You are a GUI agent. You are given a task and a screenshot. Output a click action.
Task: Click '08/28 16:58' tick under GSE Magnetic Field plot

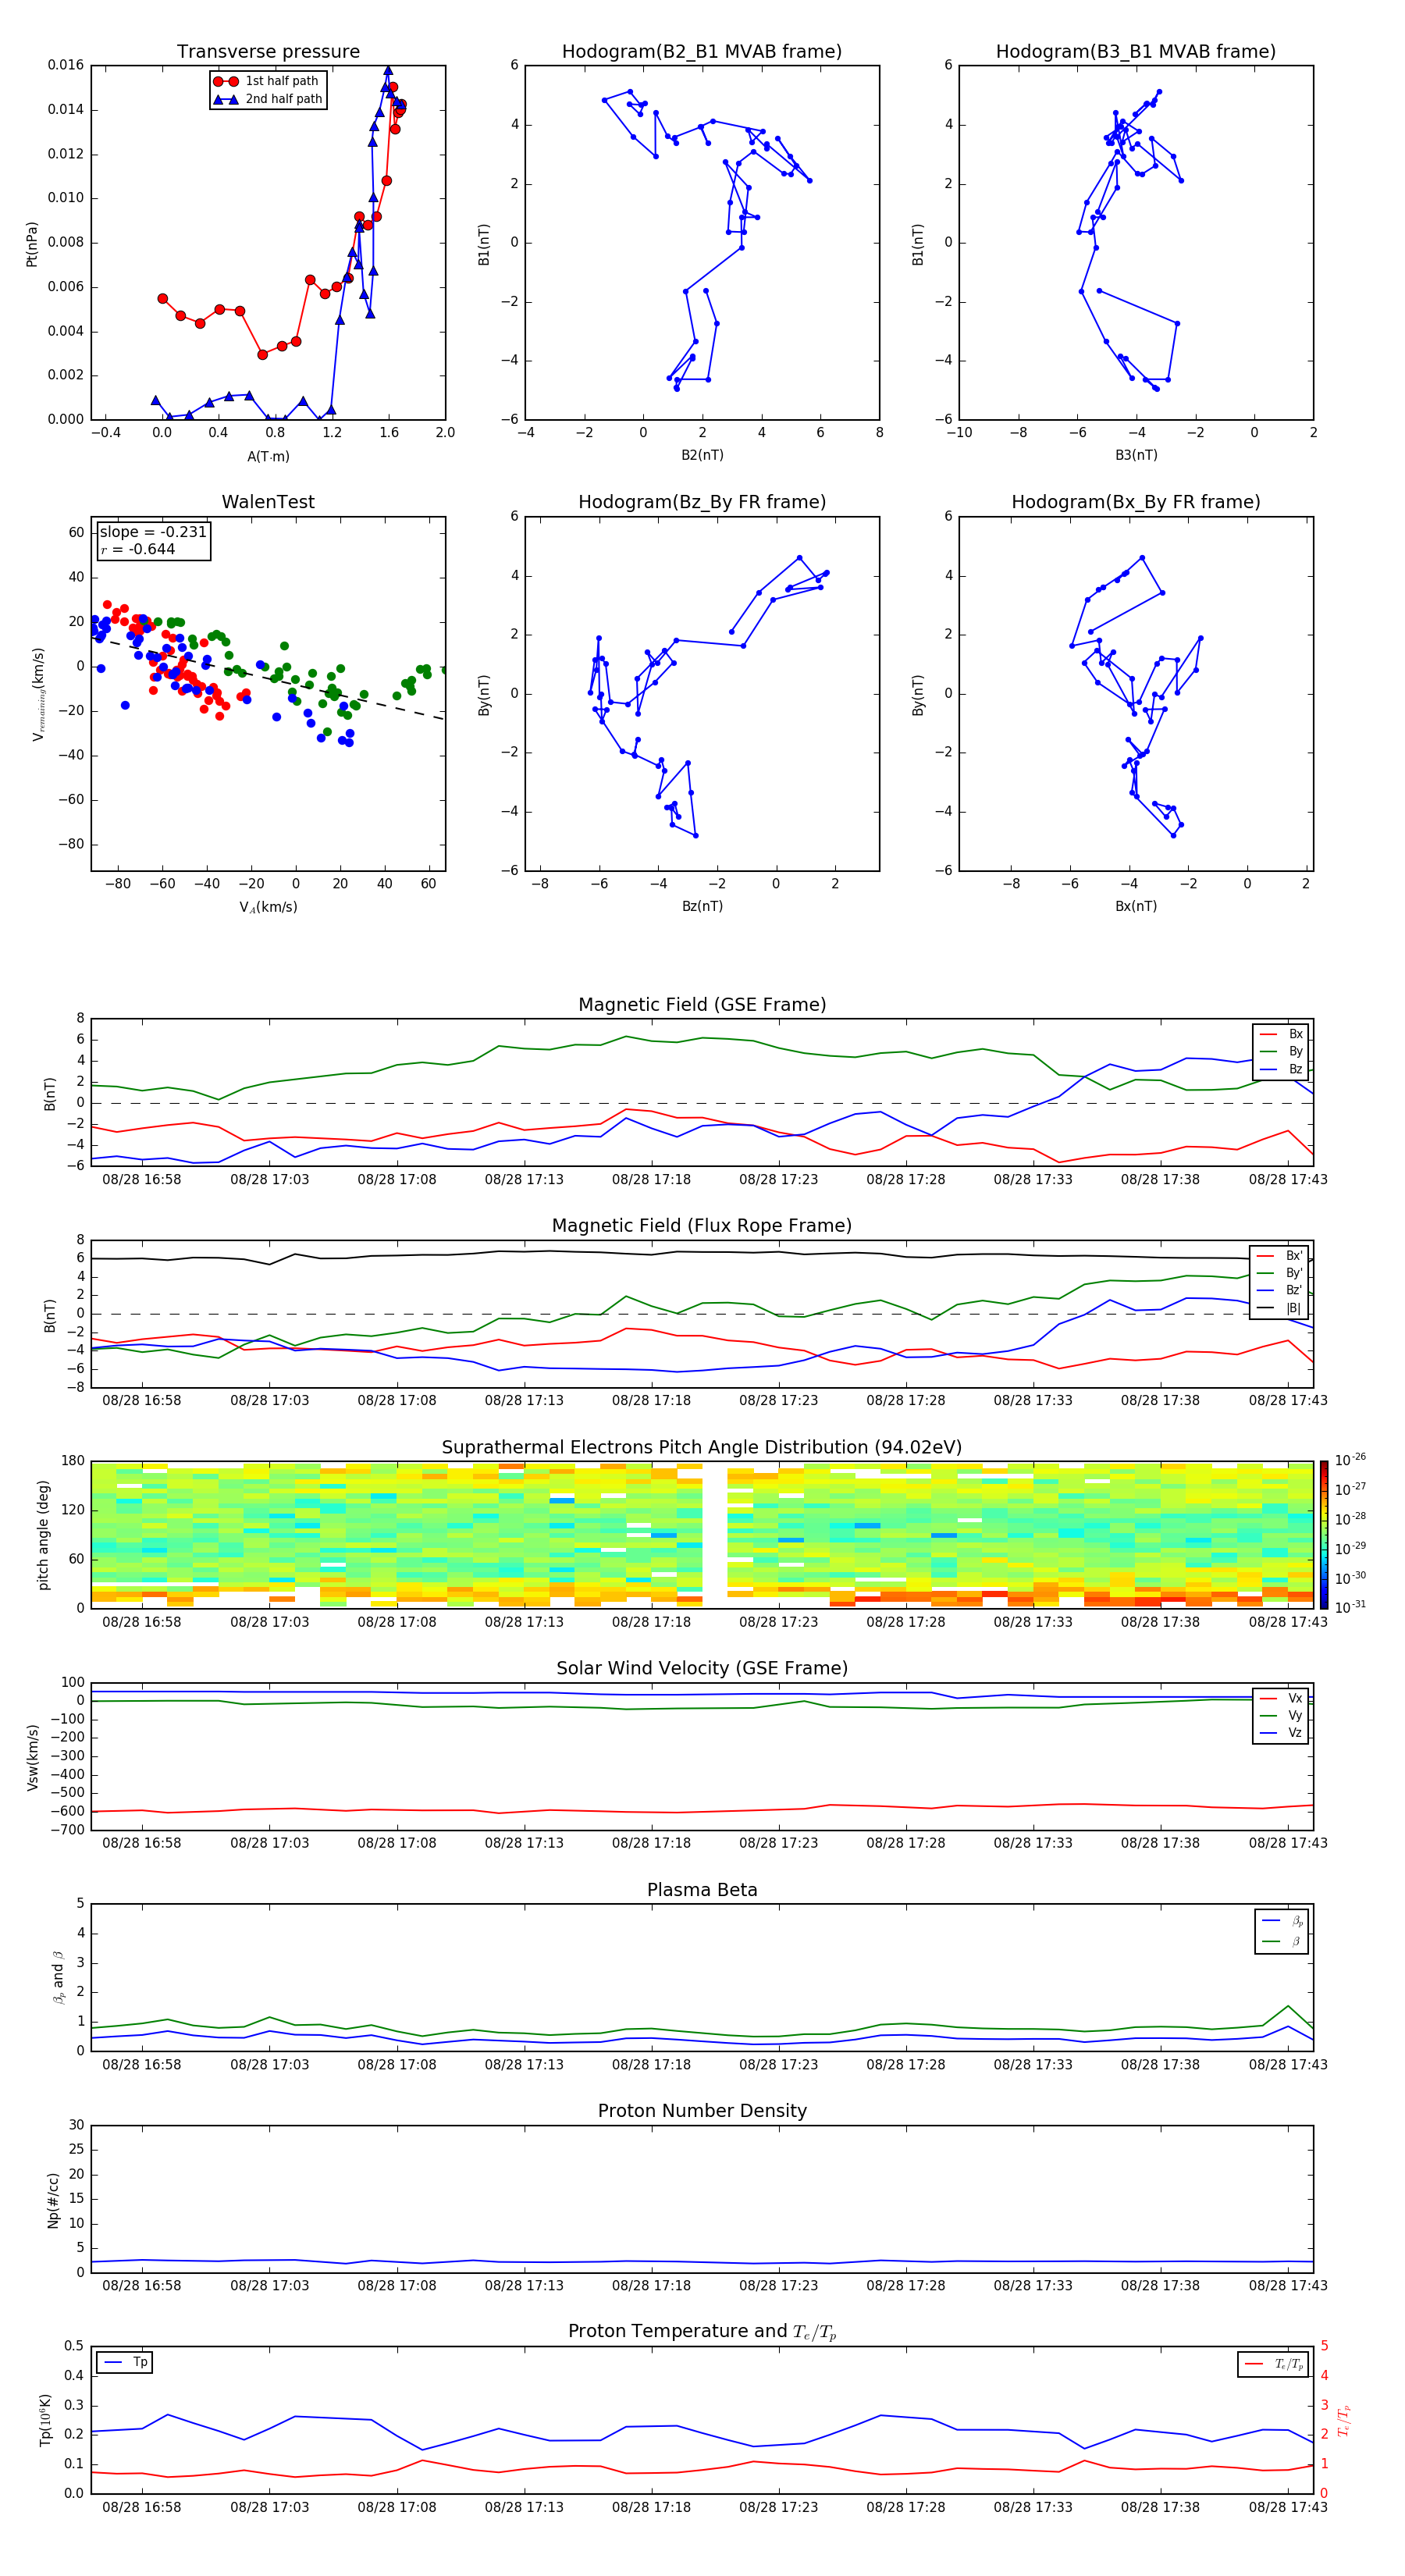point(142,1179)
